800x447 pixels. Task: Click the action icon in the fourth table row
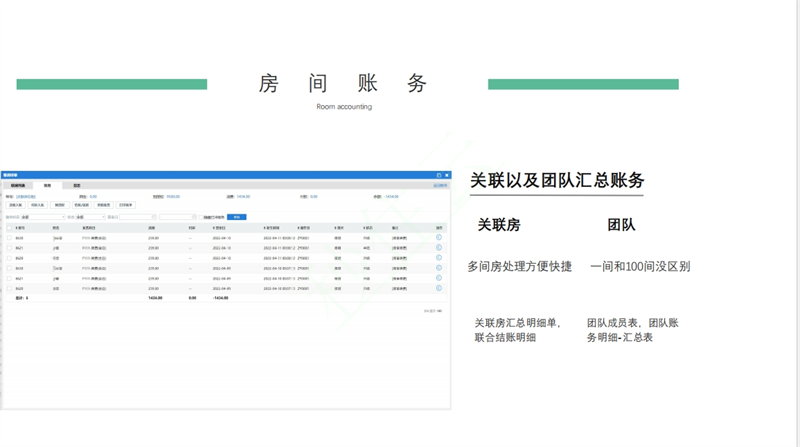point(439,268)
